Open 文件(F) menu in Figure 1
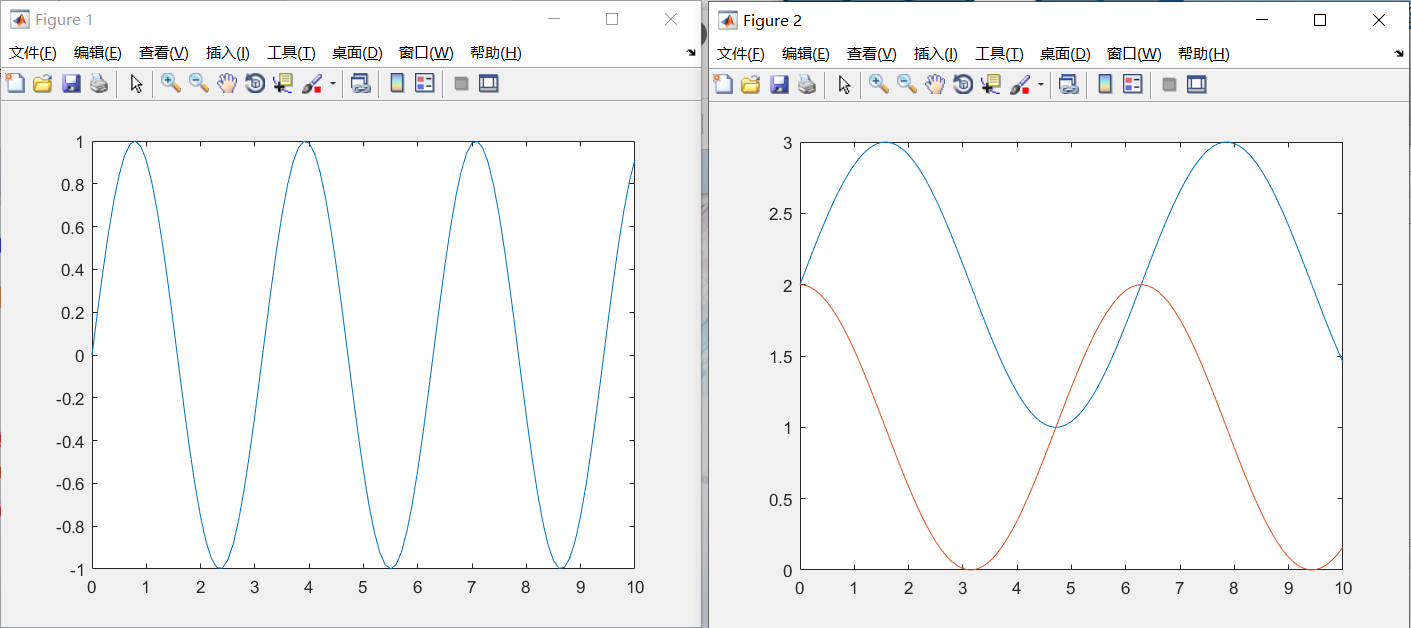This screenshot has height=628, width=1411. (x=33, y=53)
